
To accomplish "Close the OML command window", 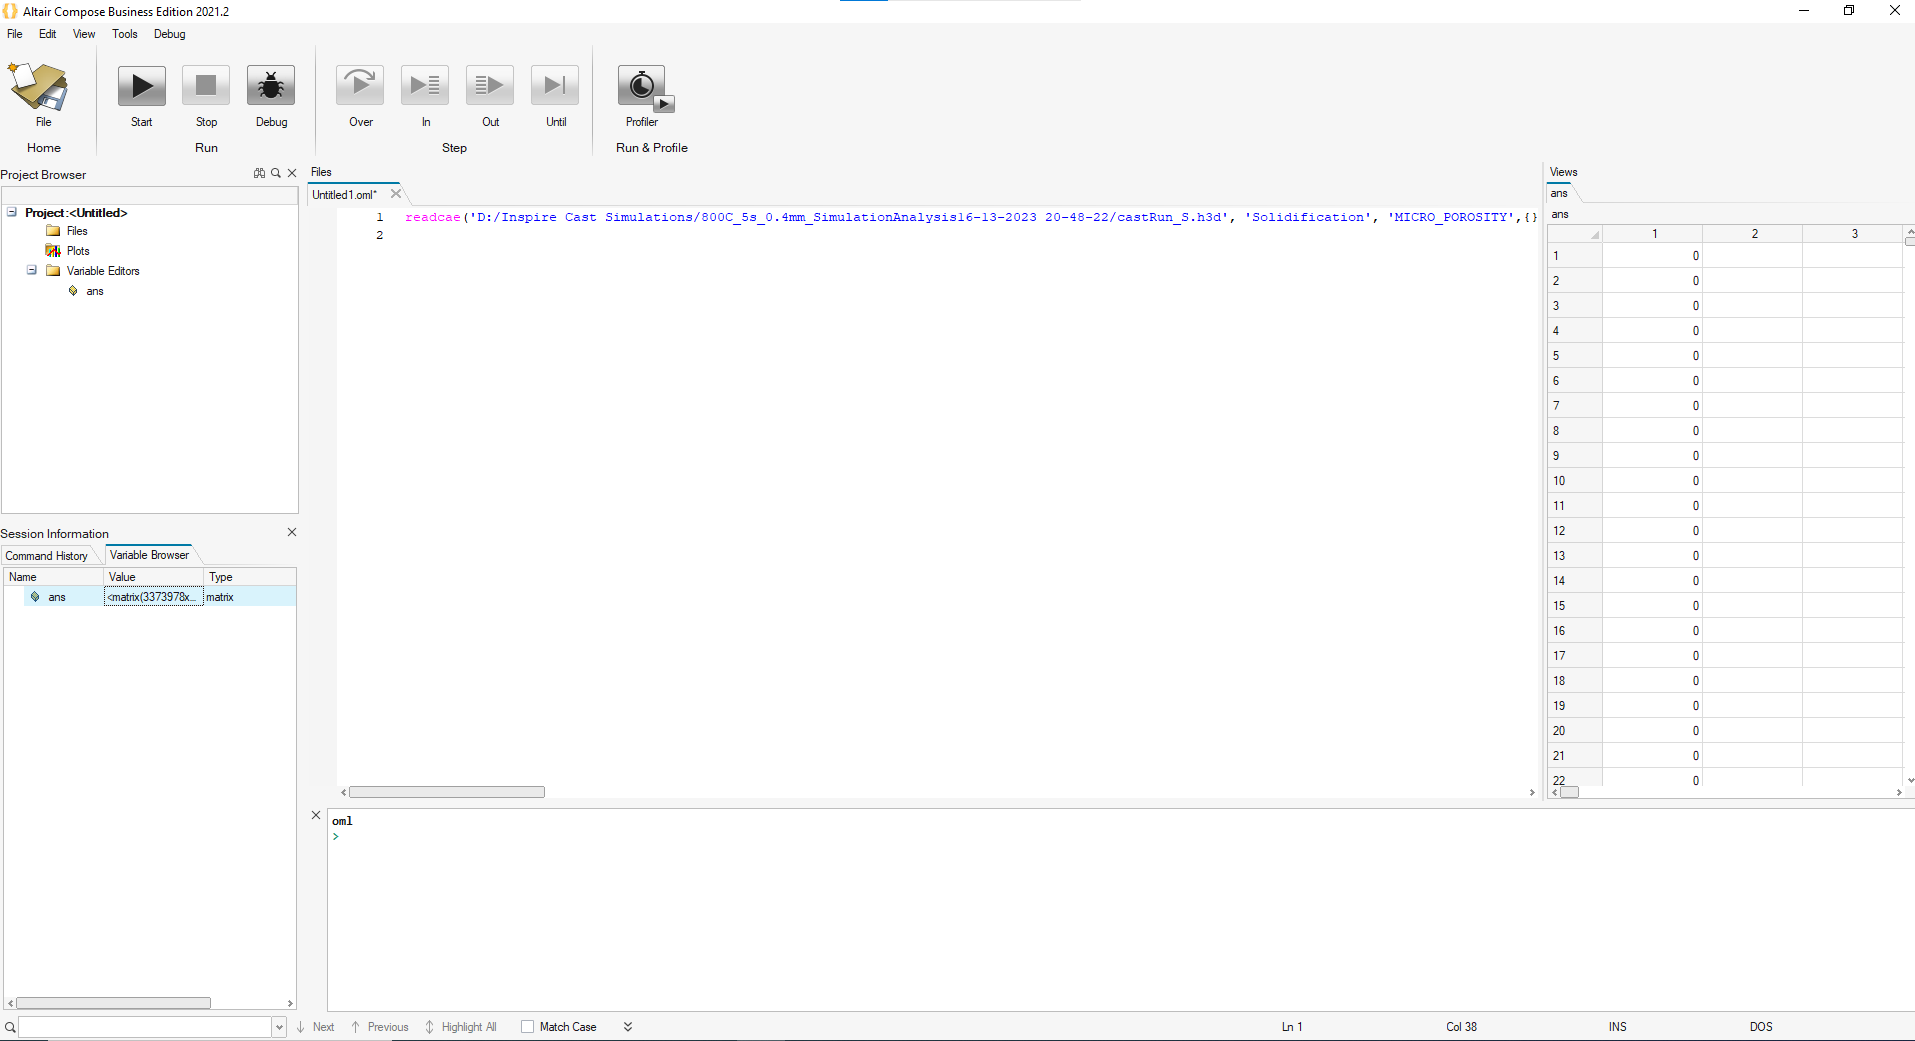I will click(316, 815).
